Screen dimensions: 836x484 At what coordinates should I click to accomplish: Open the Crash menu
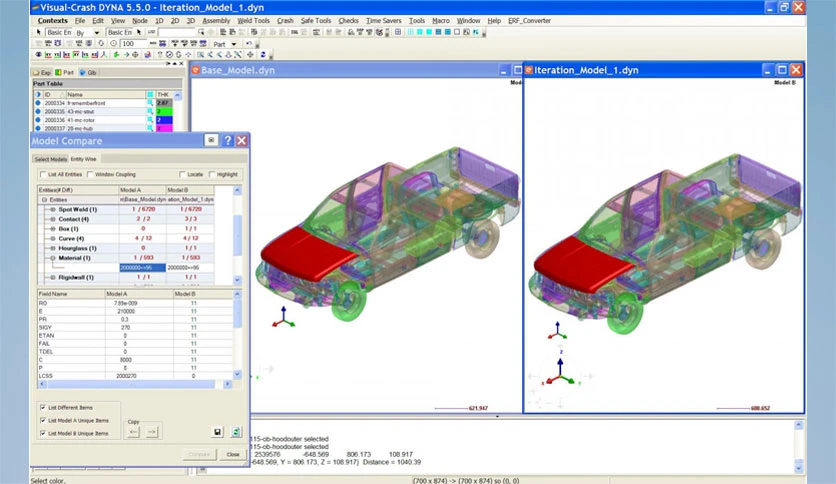285,20
